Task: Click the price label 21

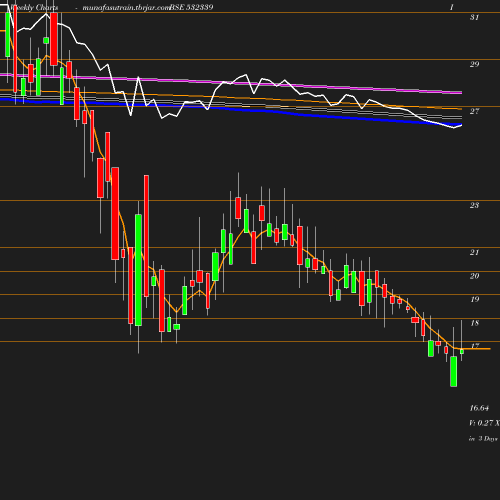Action: (474, 252)
